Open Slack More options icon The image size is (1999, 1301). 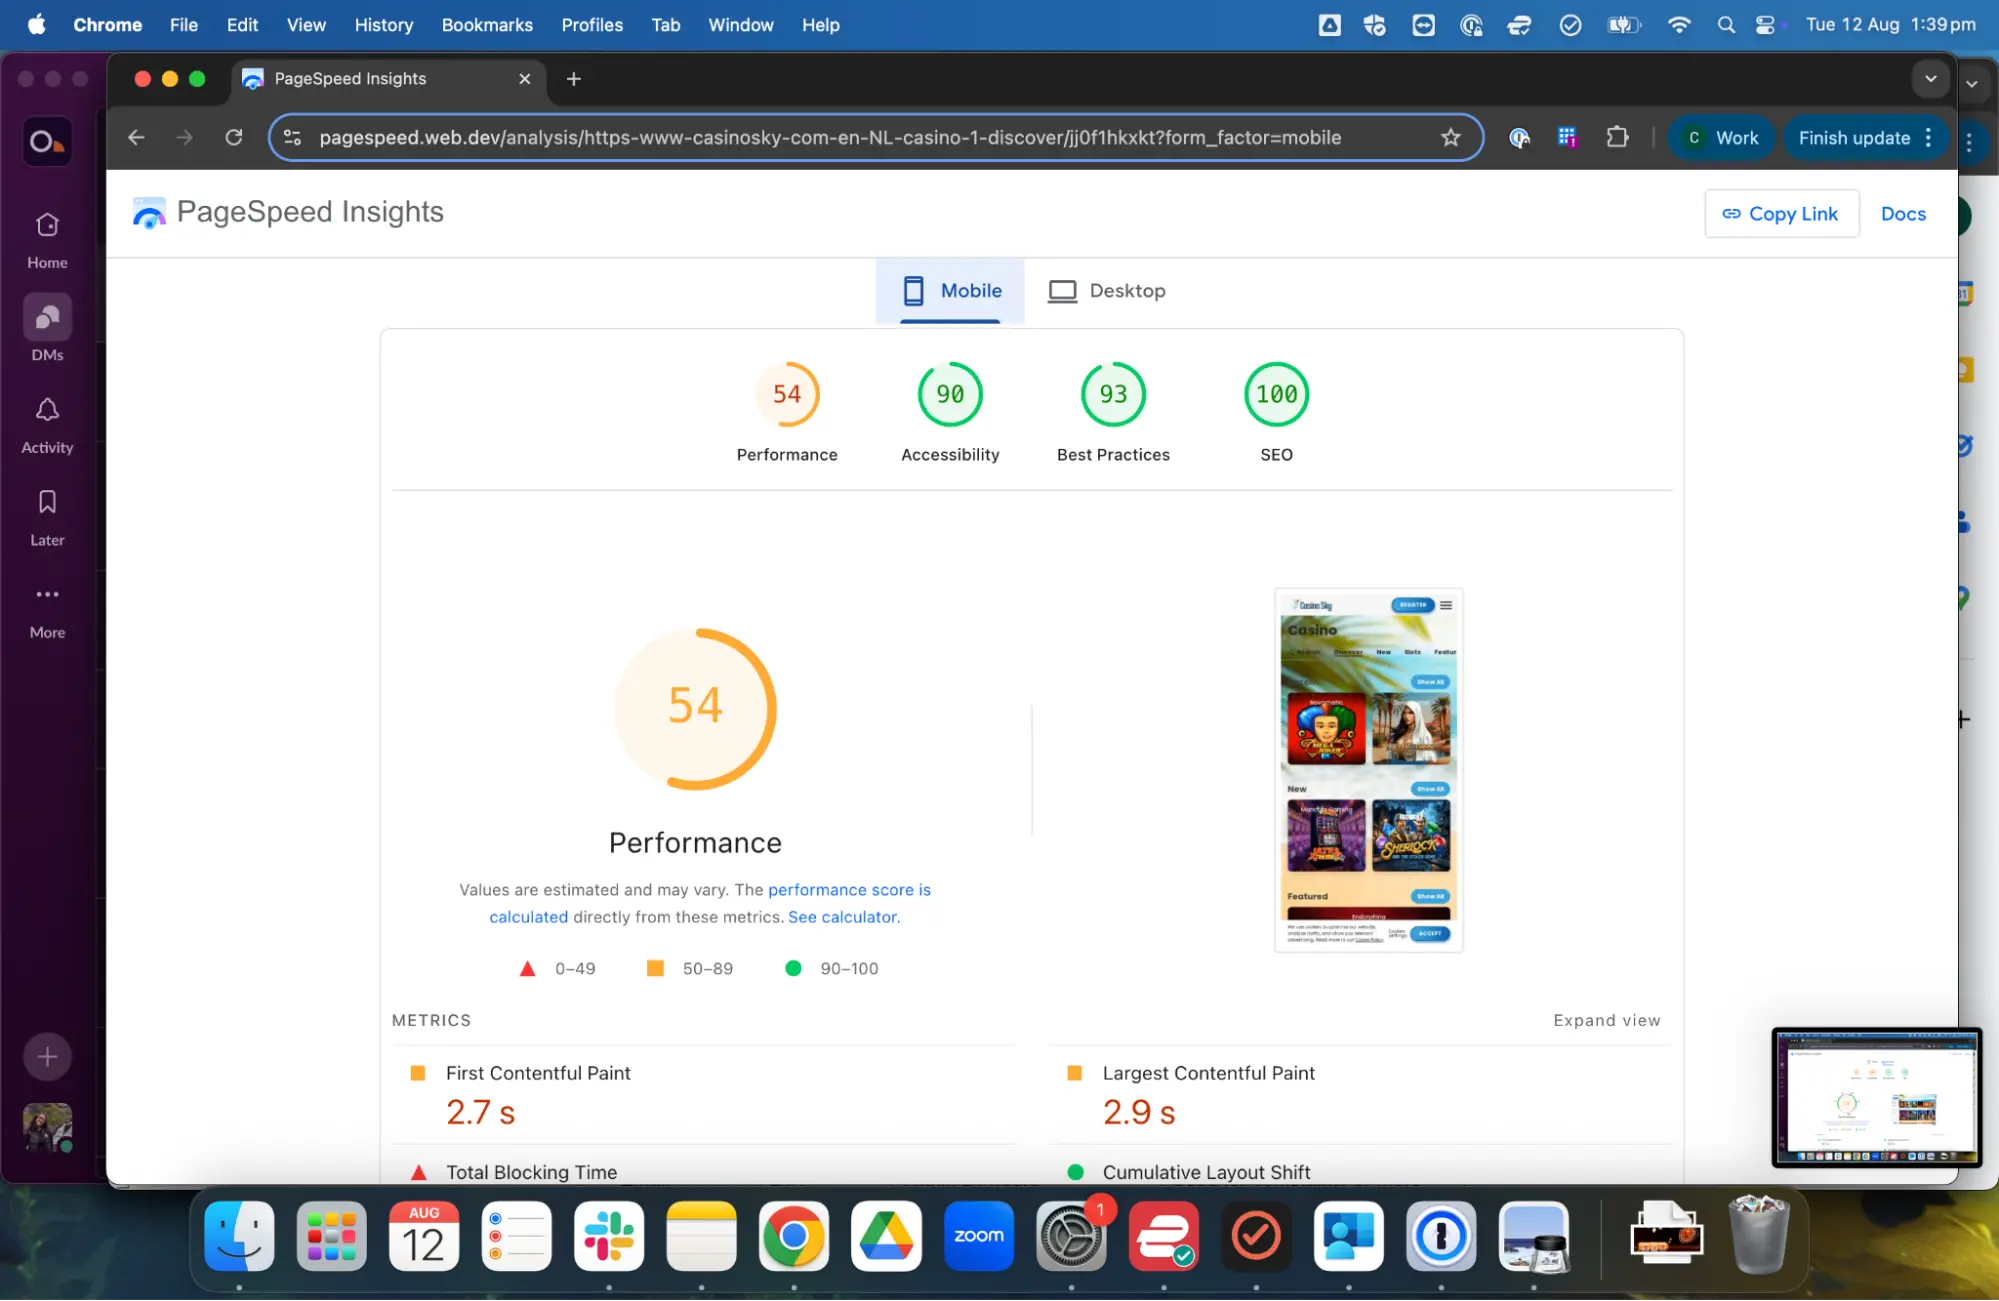tap(47, 594)
